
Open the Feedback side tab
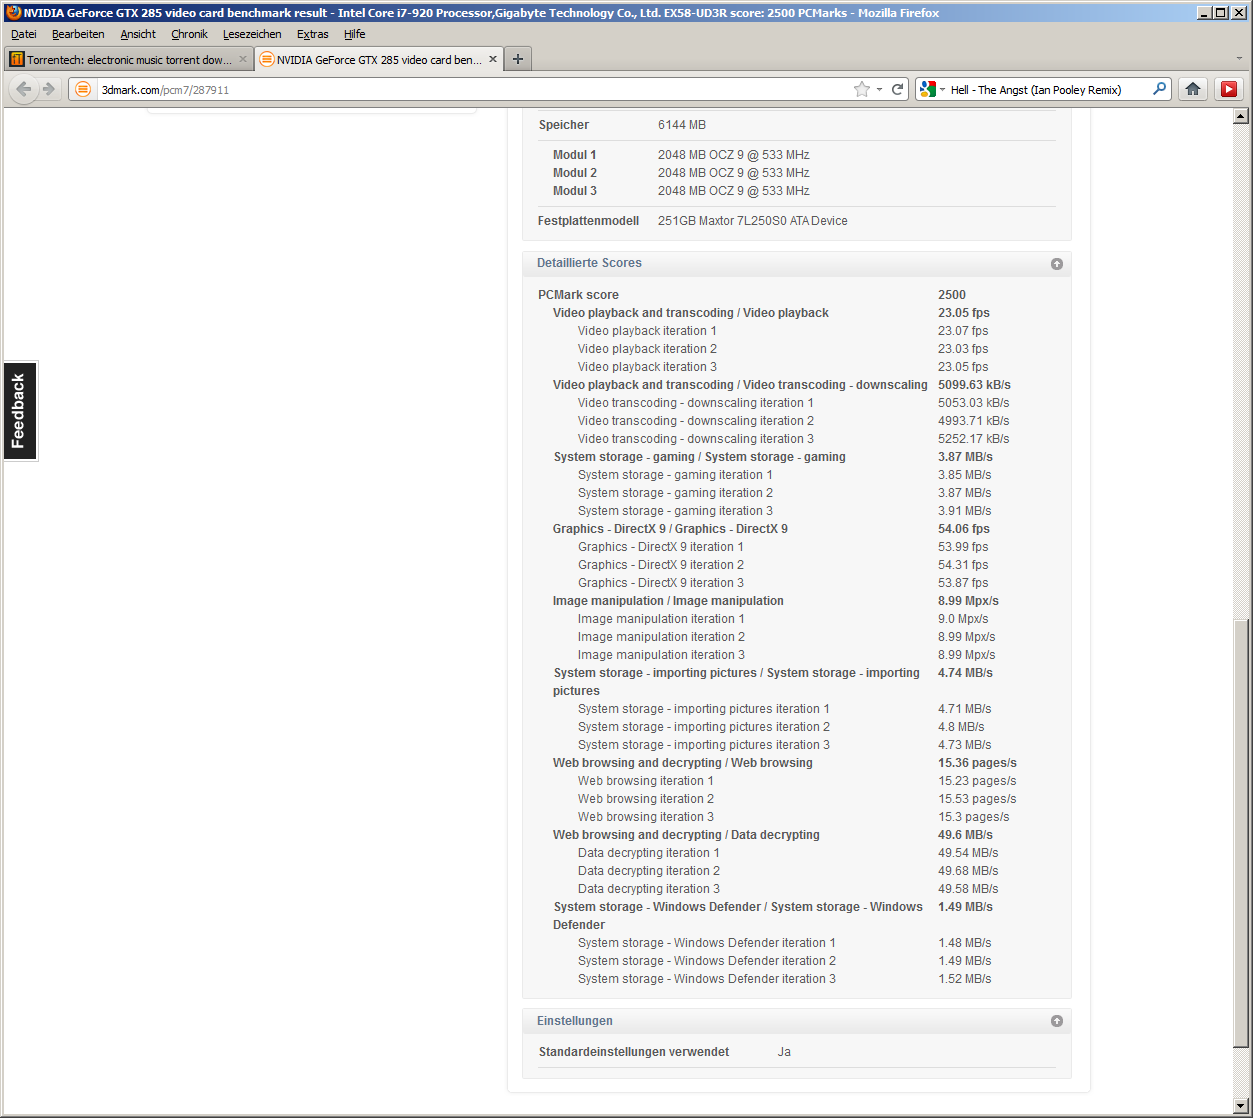coord(19,411)
